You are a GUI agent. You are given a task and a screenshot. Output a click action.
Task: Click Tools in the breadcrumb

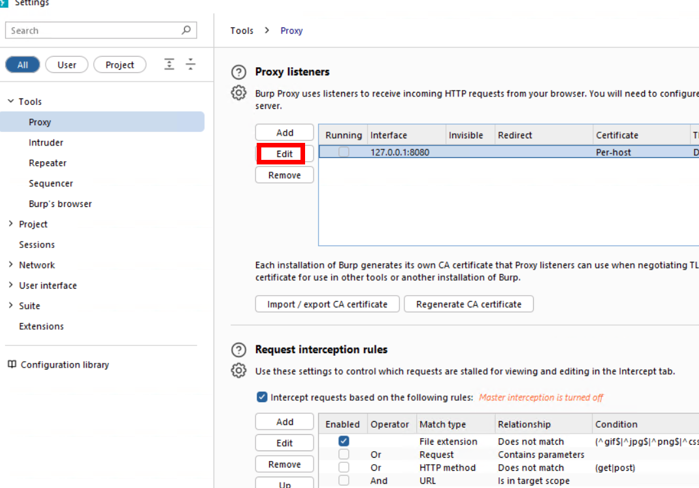tap(242, 30)
